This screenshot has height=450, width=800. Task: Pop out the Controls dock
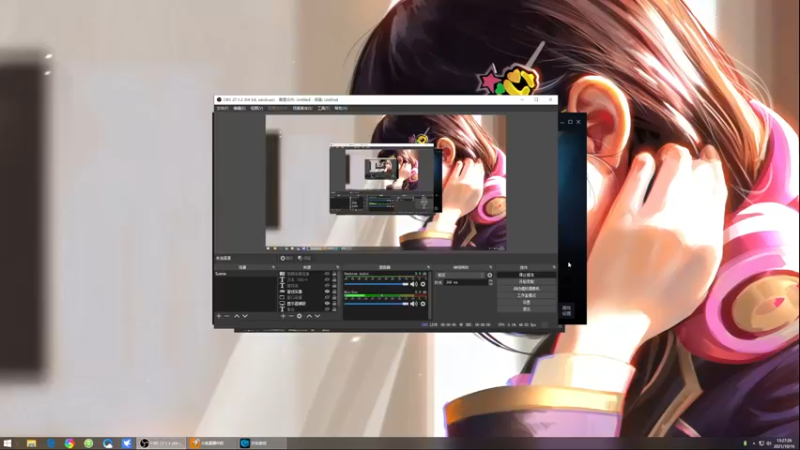click(x=554, y=267)
